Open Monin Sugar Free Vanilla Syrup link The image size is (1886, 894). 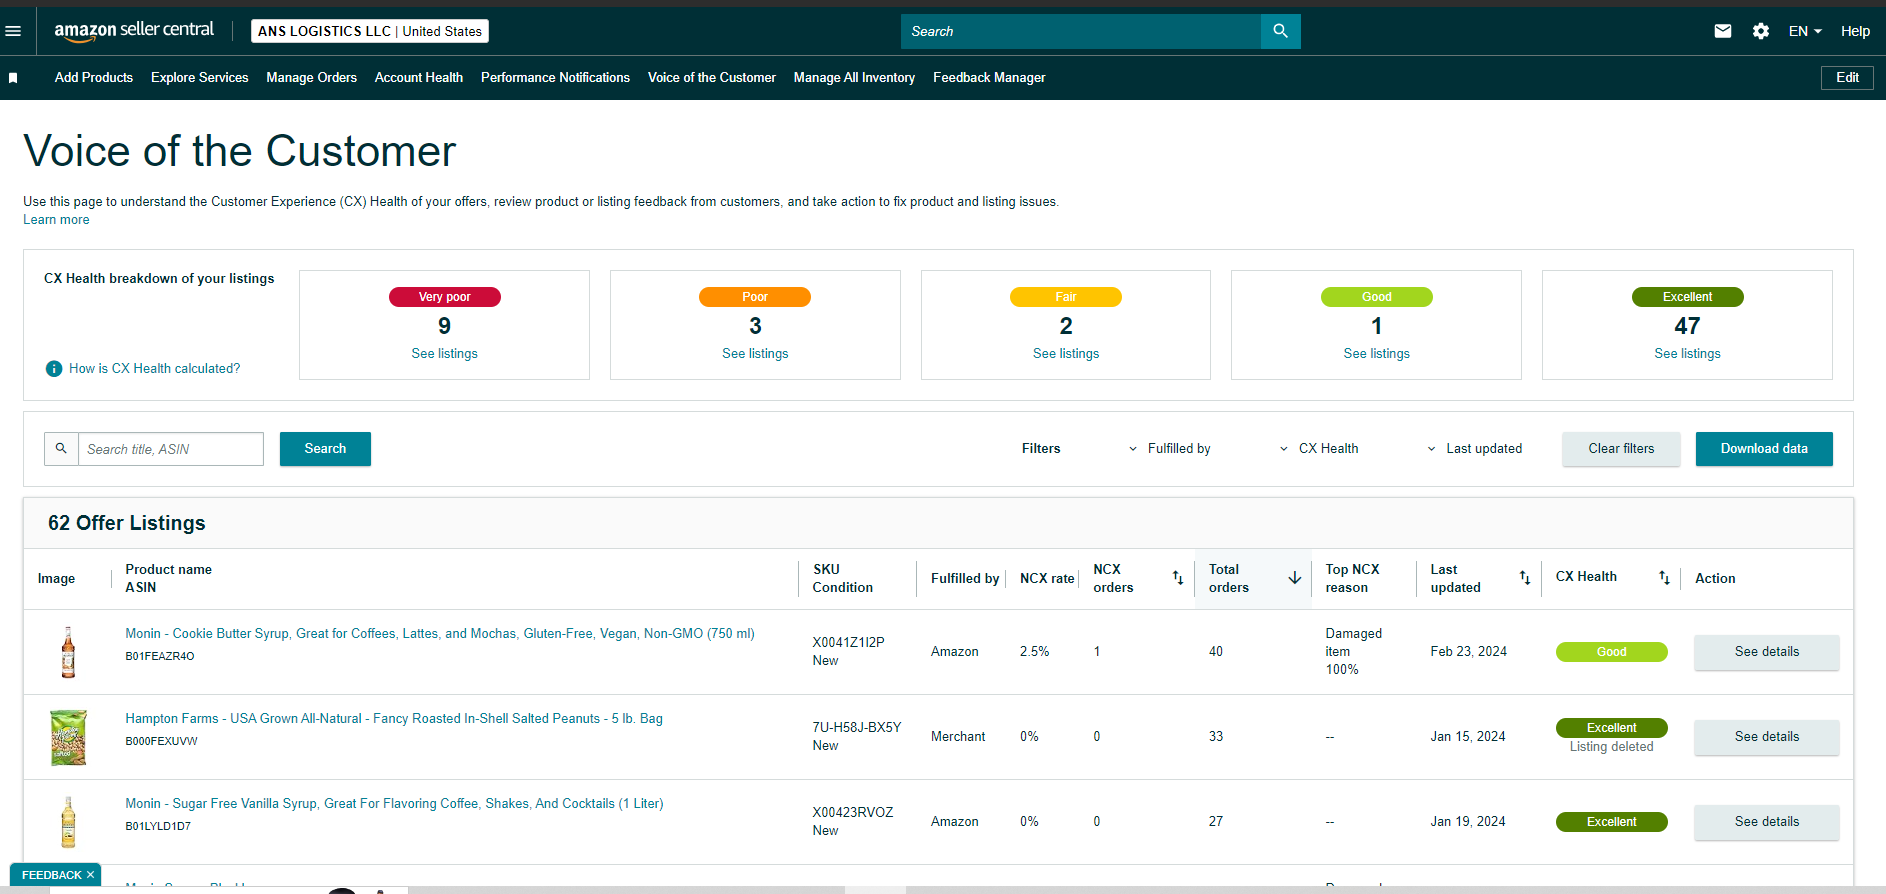[x=394, y=804]
